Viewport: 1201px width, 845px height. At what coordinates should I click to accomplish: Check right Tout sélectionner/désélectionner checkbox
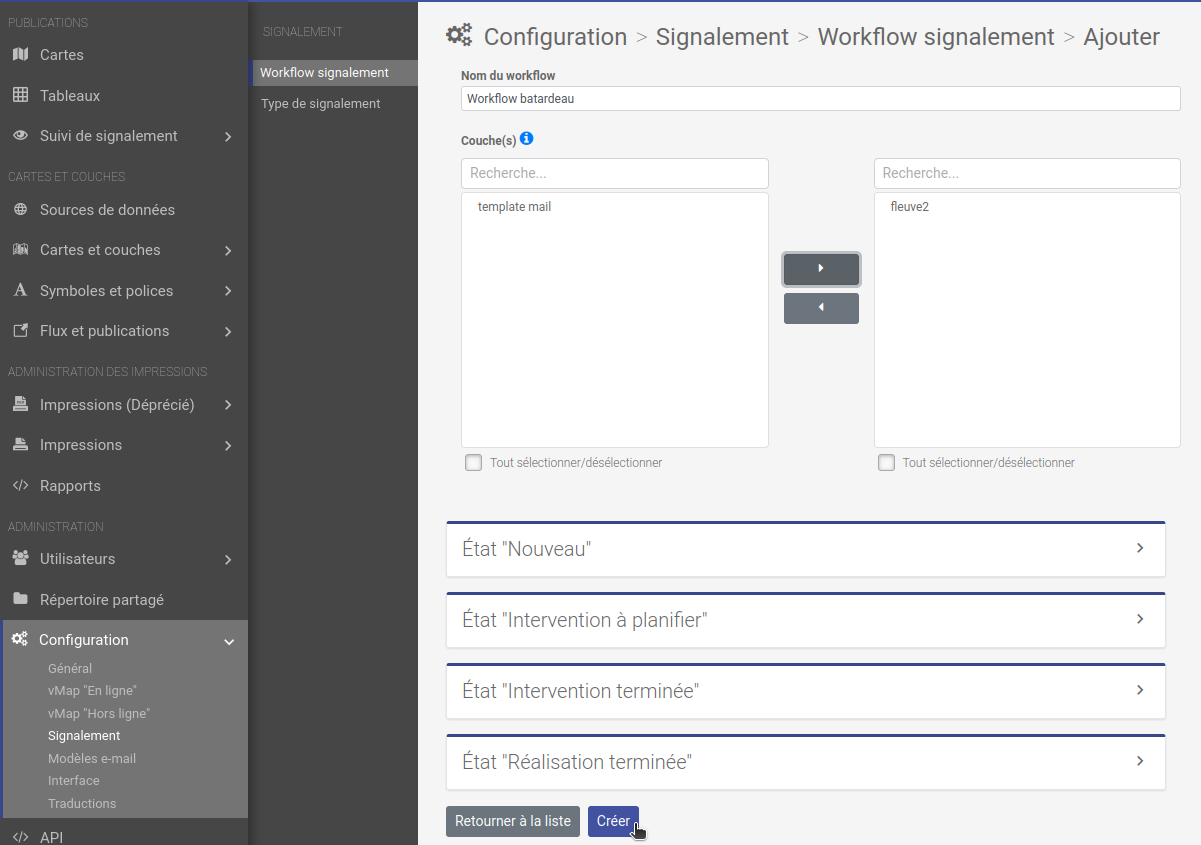pos(886,462)
